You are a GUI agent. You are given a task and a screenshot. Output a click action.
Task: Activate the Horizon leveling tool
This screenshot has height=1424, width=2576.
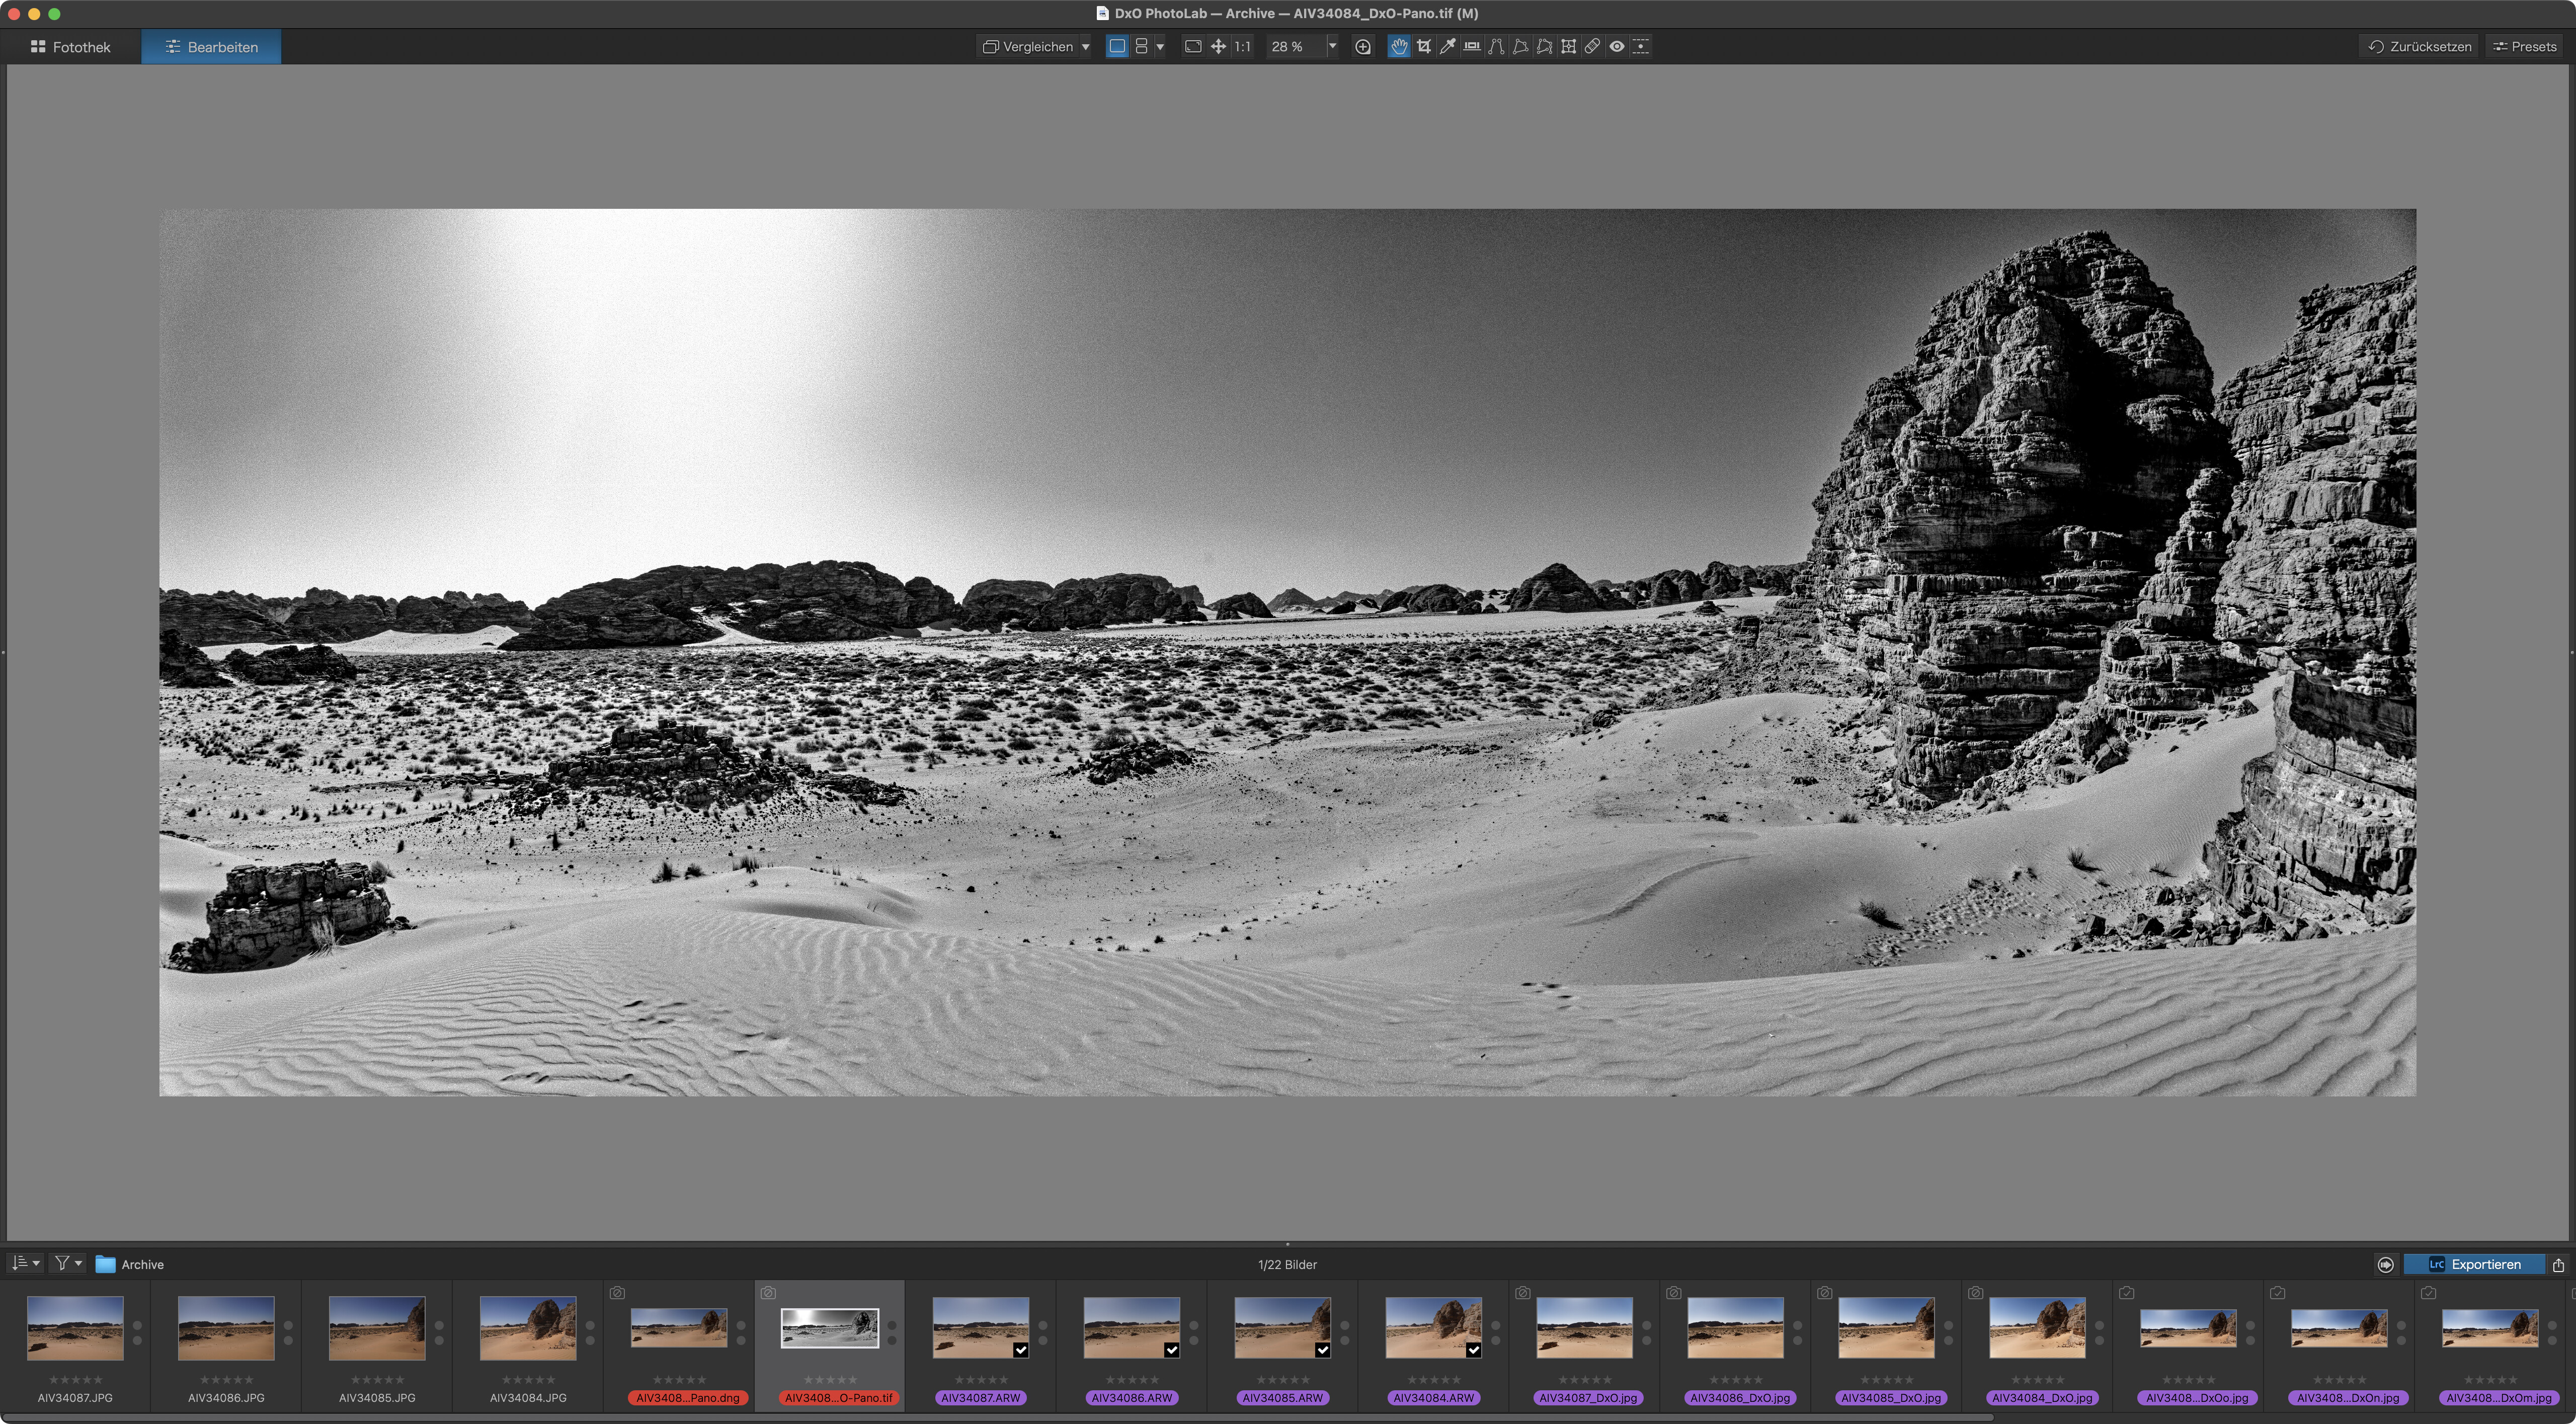coord(1472,46)
